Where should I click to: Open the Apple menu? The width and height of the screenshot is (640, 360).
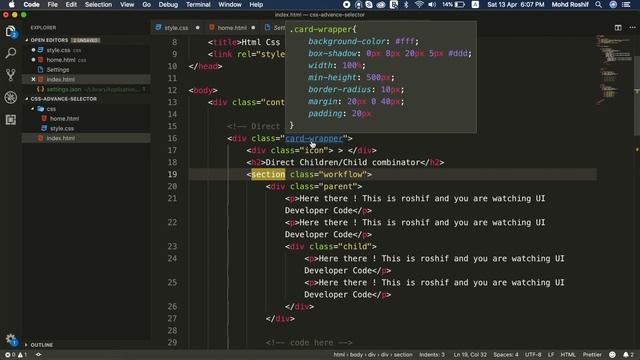11,4
